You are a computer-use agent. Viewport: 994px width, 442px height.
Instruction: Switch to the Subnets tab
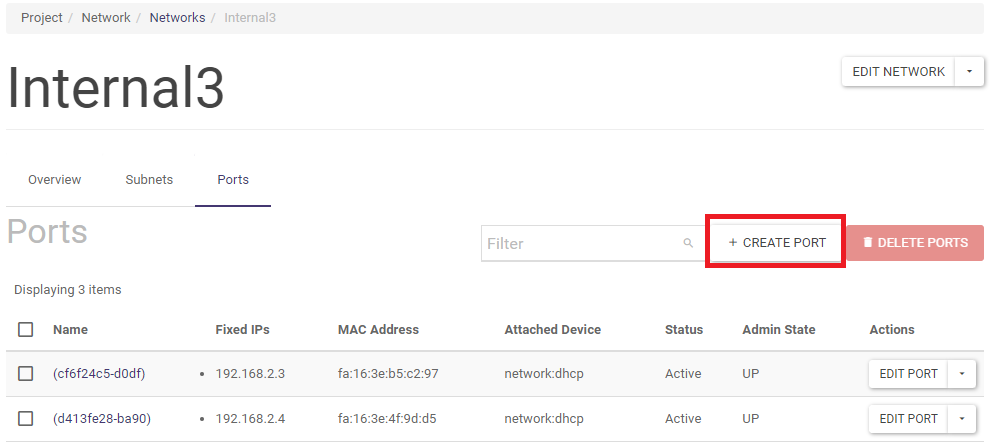(x=149, y=180)
